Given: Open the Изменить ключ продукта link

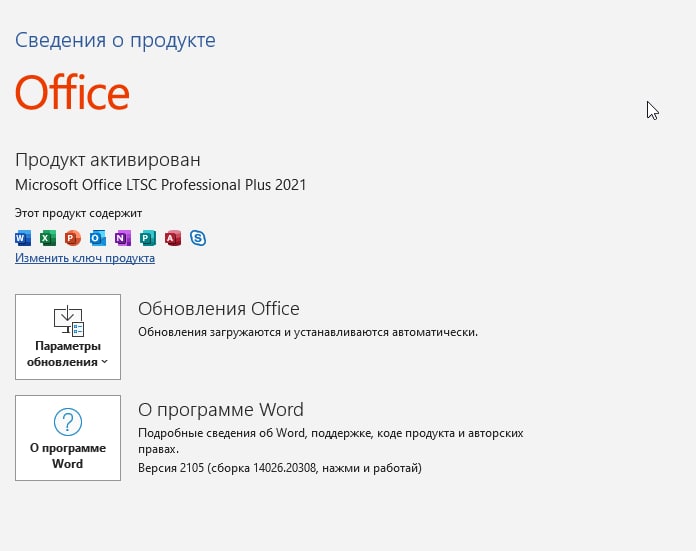Looking at the screenshot, I should (85, 258).
